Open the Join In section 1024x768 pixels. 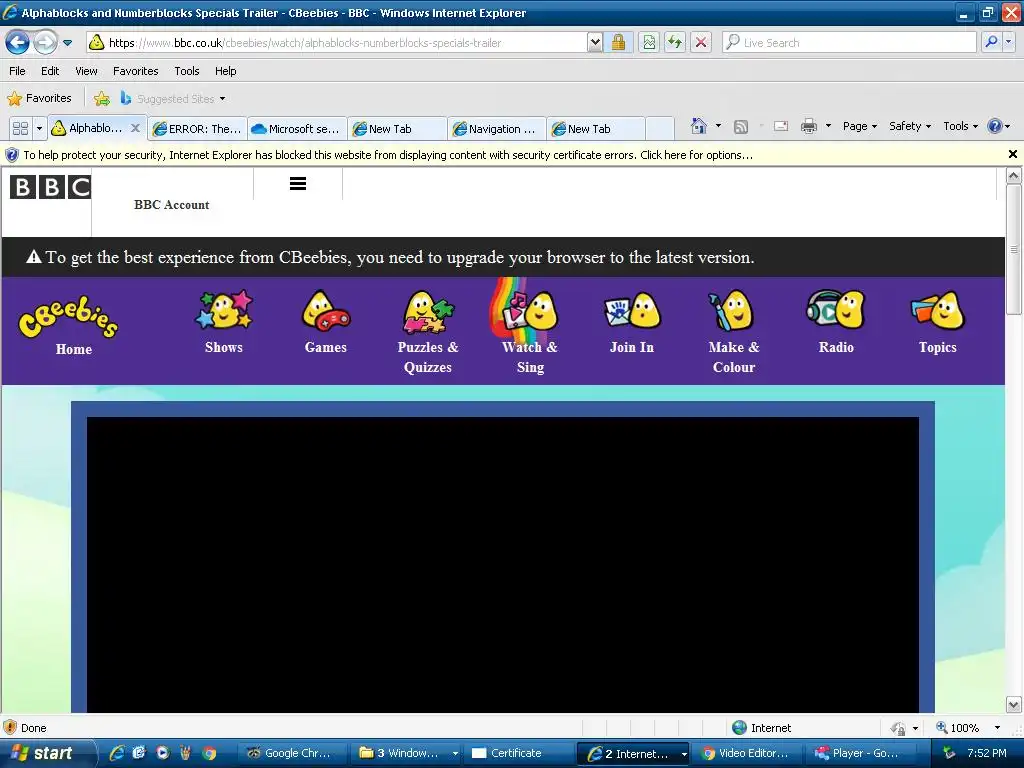(x=632, y=323)
